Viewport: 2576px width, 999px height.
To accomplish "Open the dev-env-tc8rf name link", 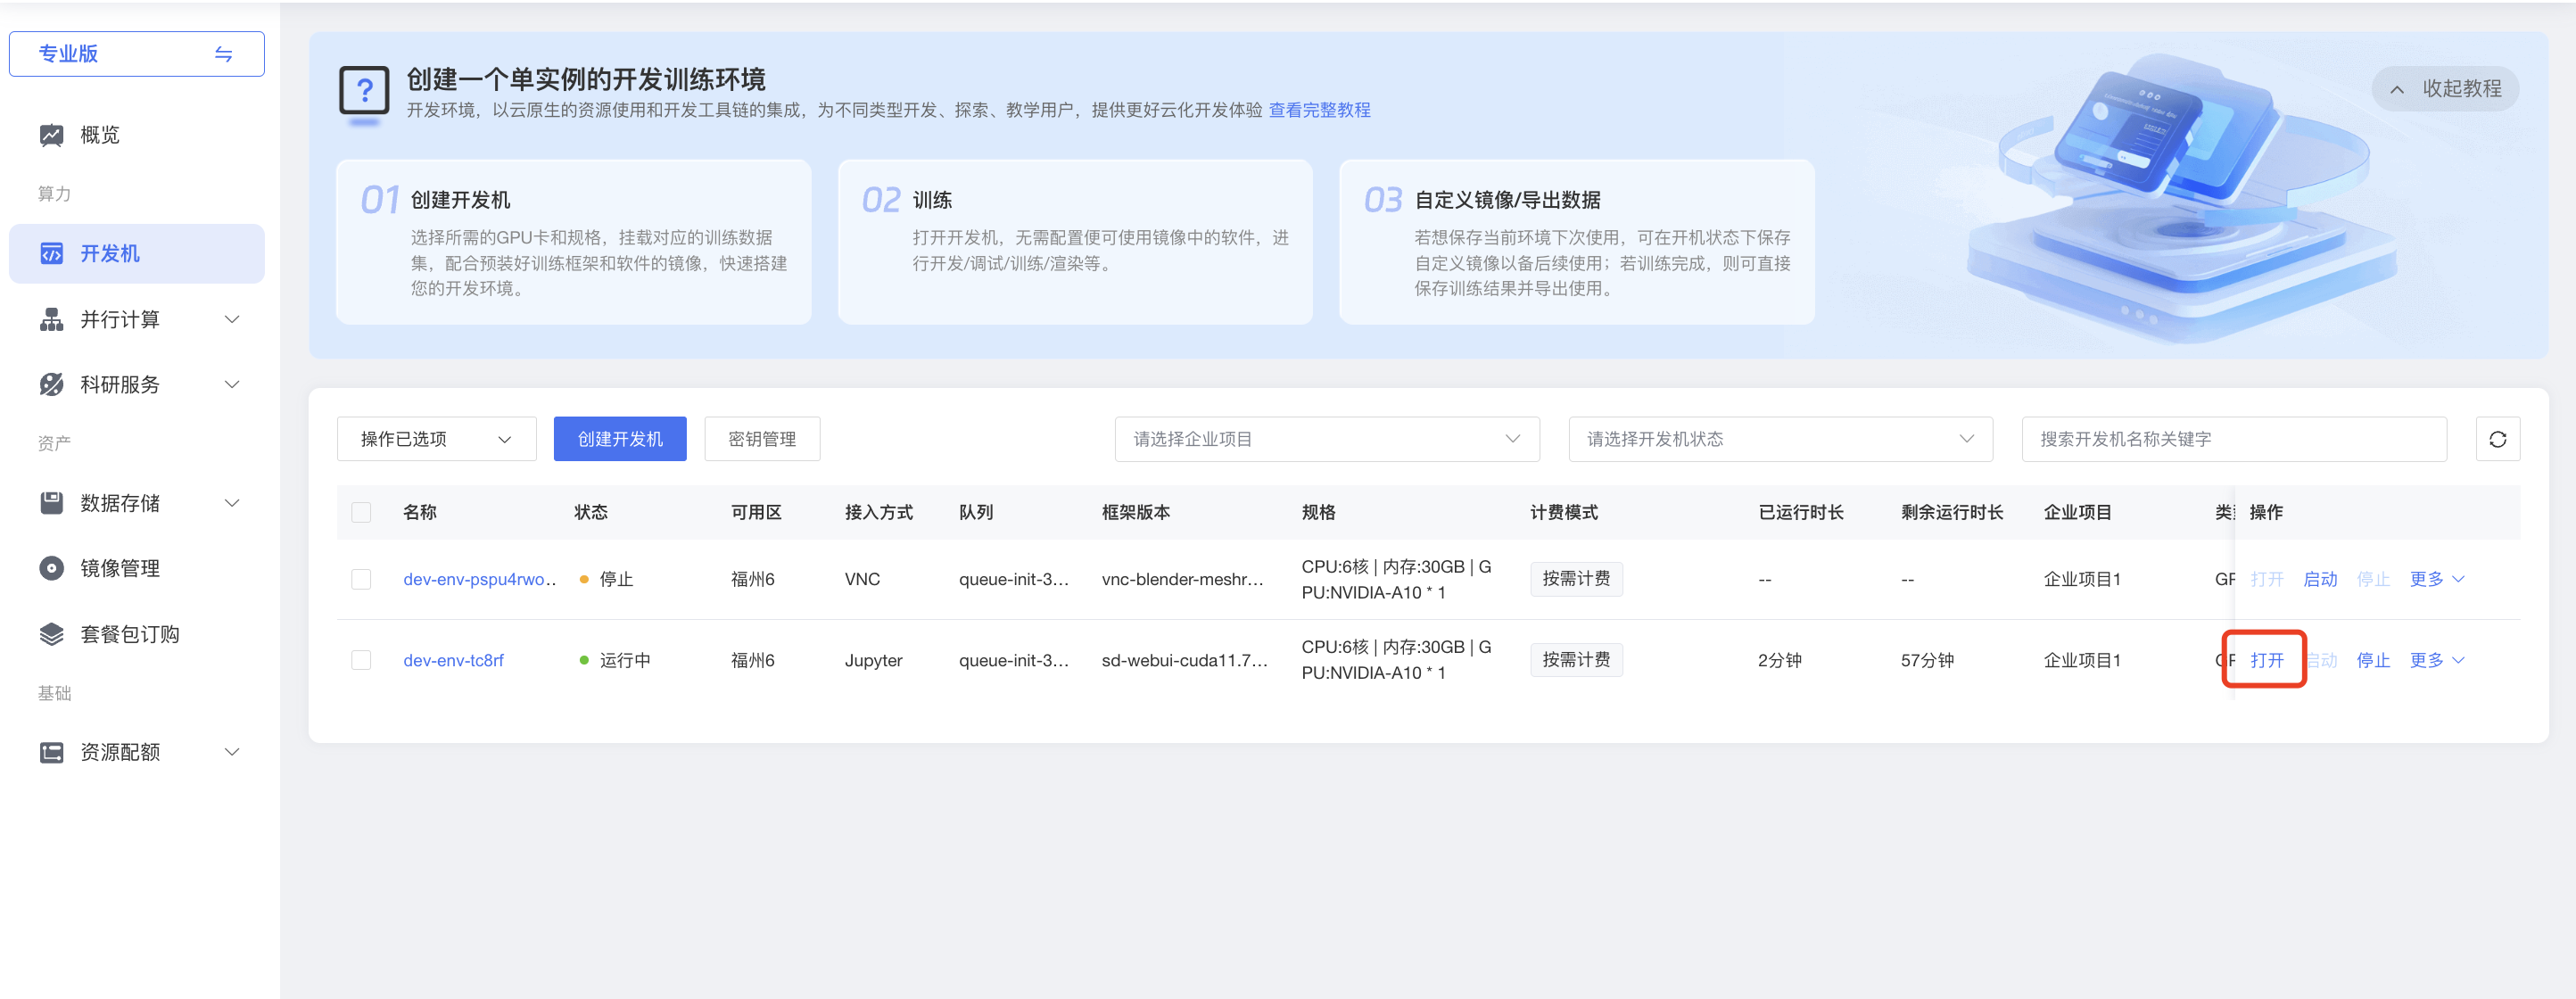I will click(453, 660).
